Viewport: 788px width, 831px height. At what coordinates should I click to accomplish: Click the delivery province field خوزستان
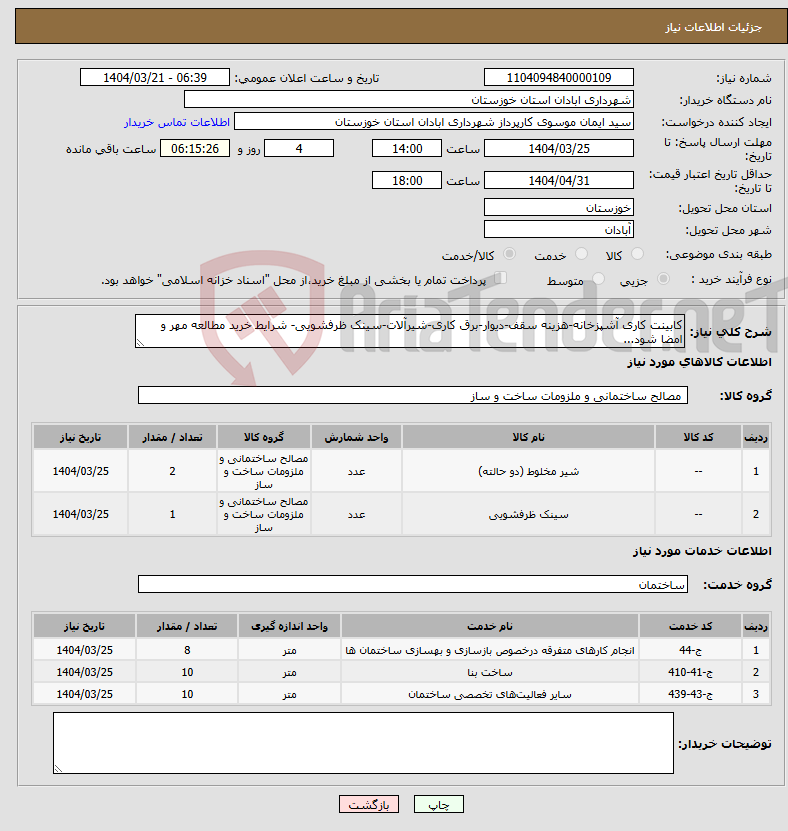[559, 207]
